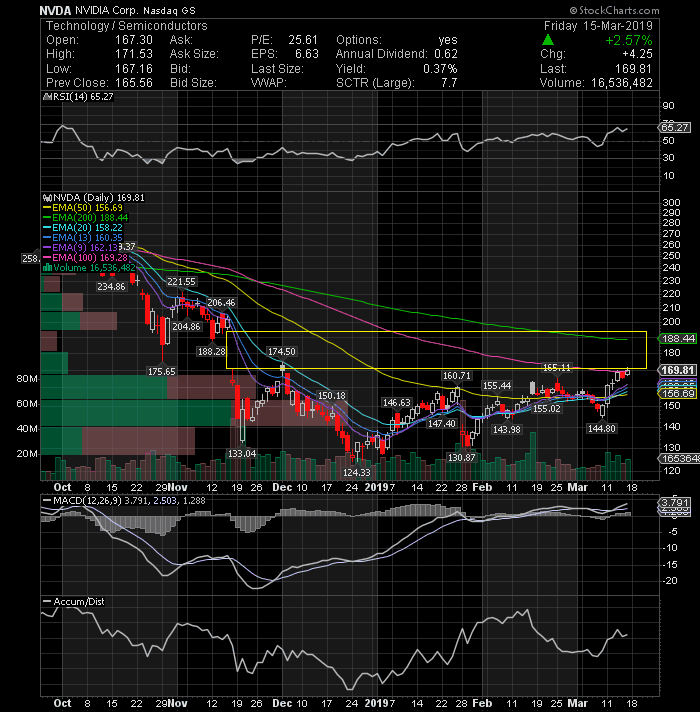Click the 133.04 low label

coord(242,454)
